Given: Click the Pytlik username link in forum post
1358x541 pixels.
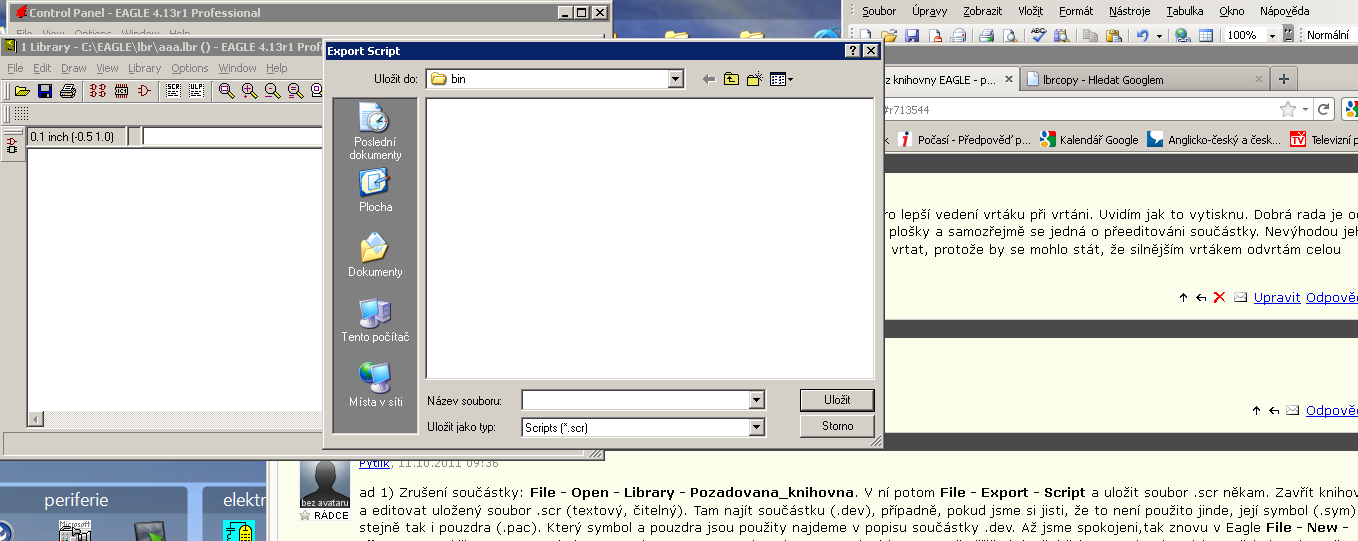Looking at the screenshot, I should click(x=376, y=463).
